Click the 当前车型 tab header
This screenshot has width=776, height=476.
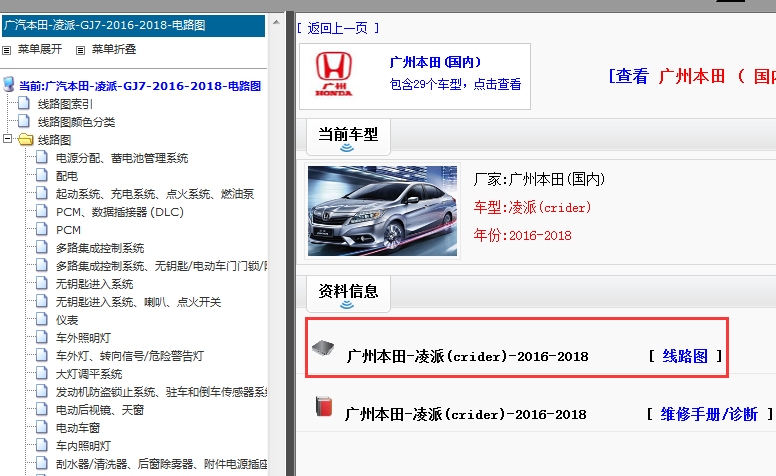(348, 137)
